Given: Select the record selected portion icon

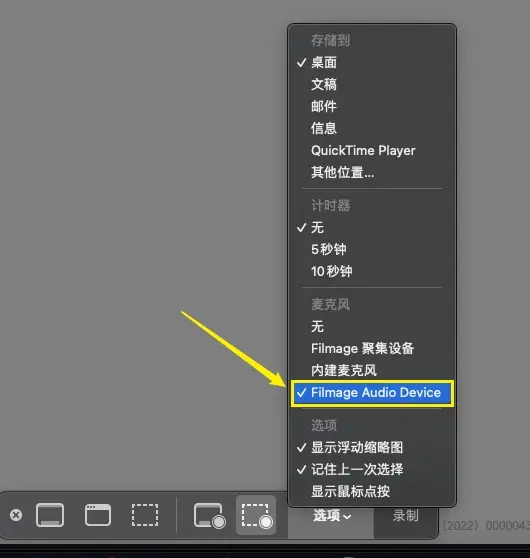Looking at the screenshot, I should pyautogui.click(x=257, y=515).
